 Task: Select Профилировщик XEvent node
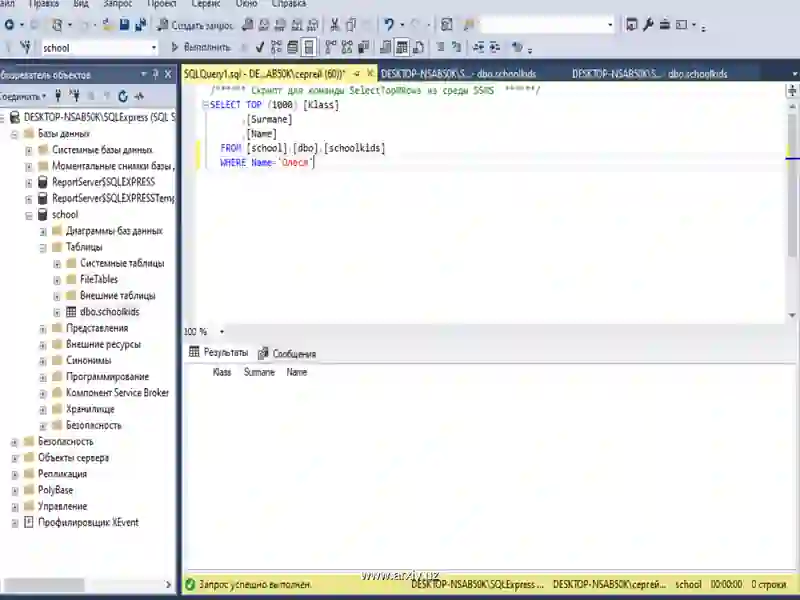coord(88,522)
